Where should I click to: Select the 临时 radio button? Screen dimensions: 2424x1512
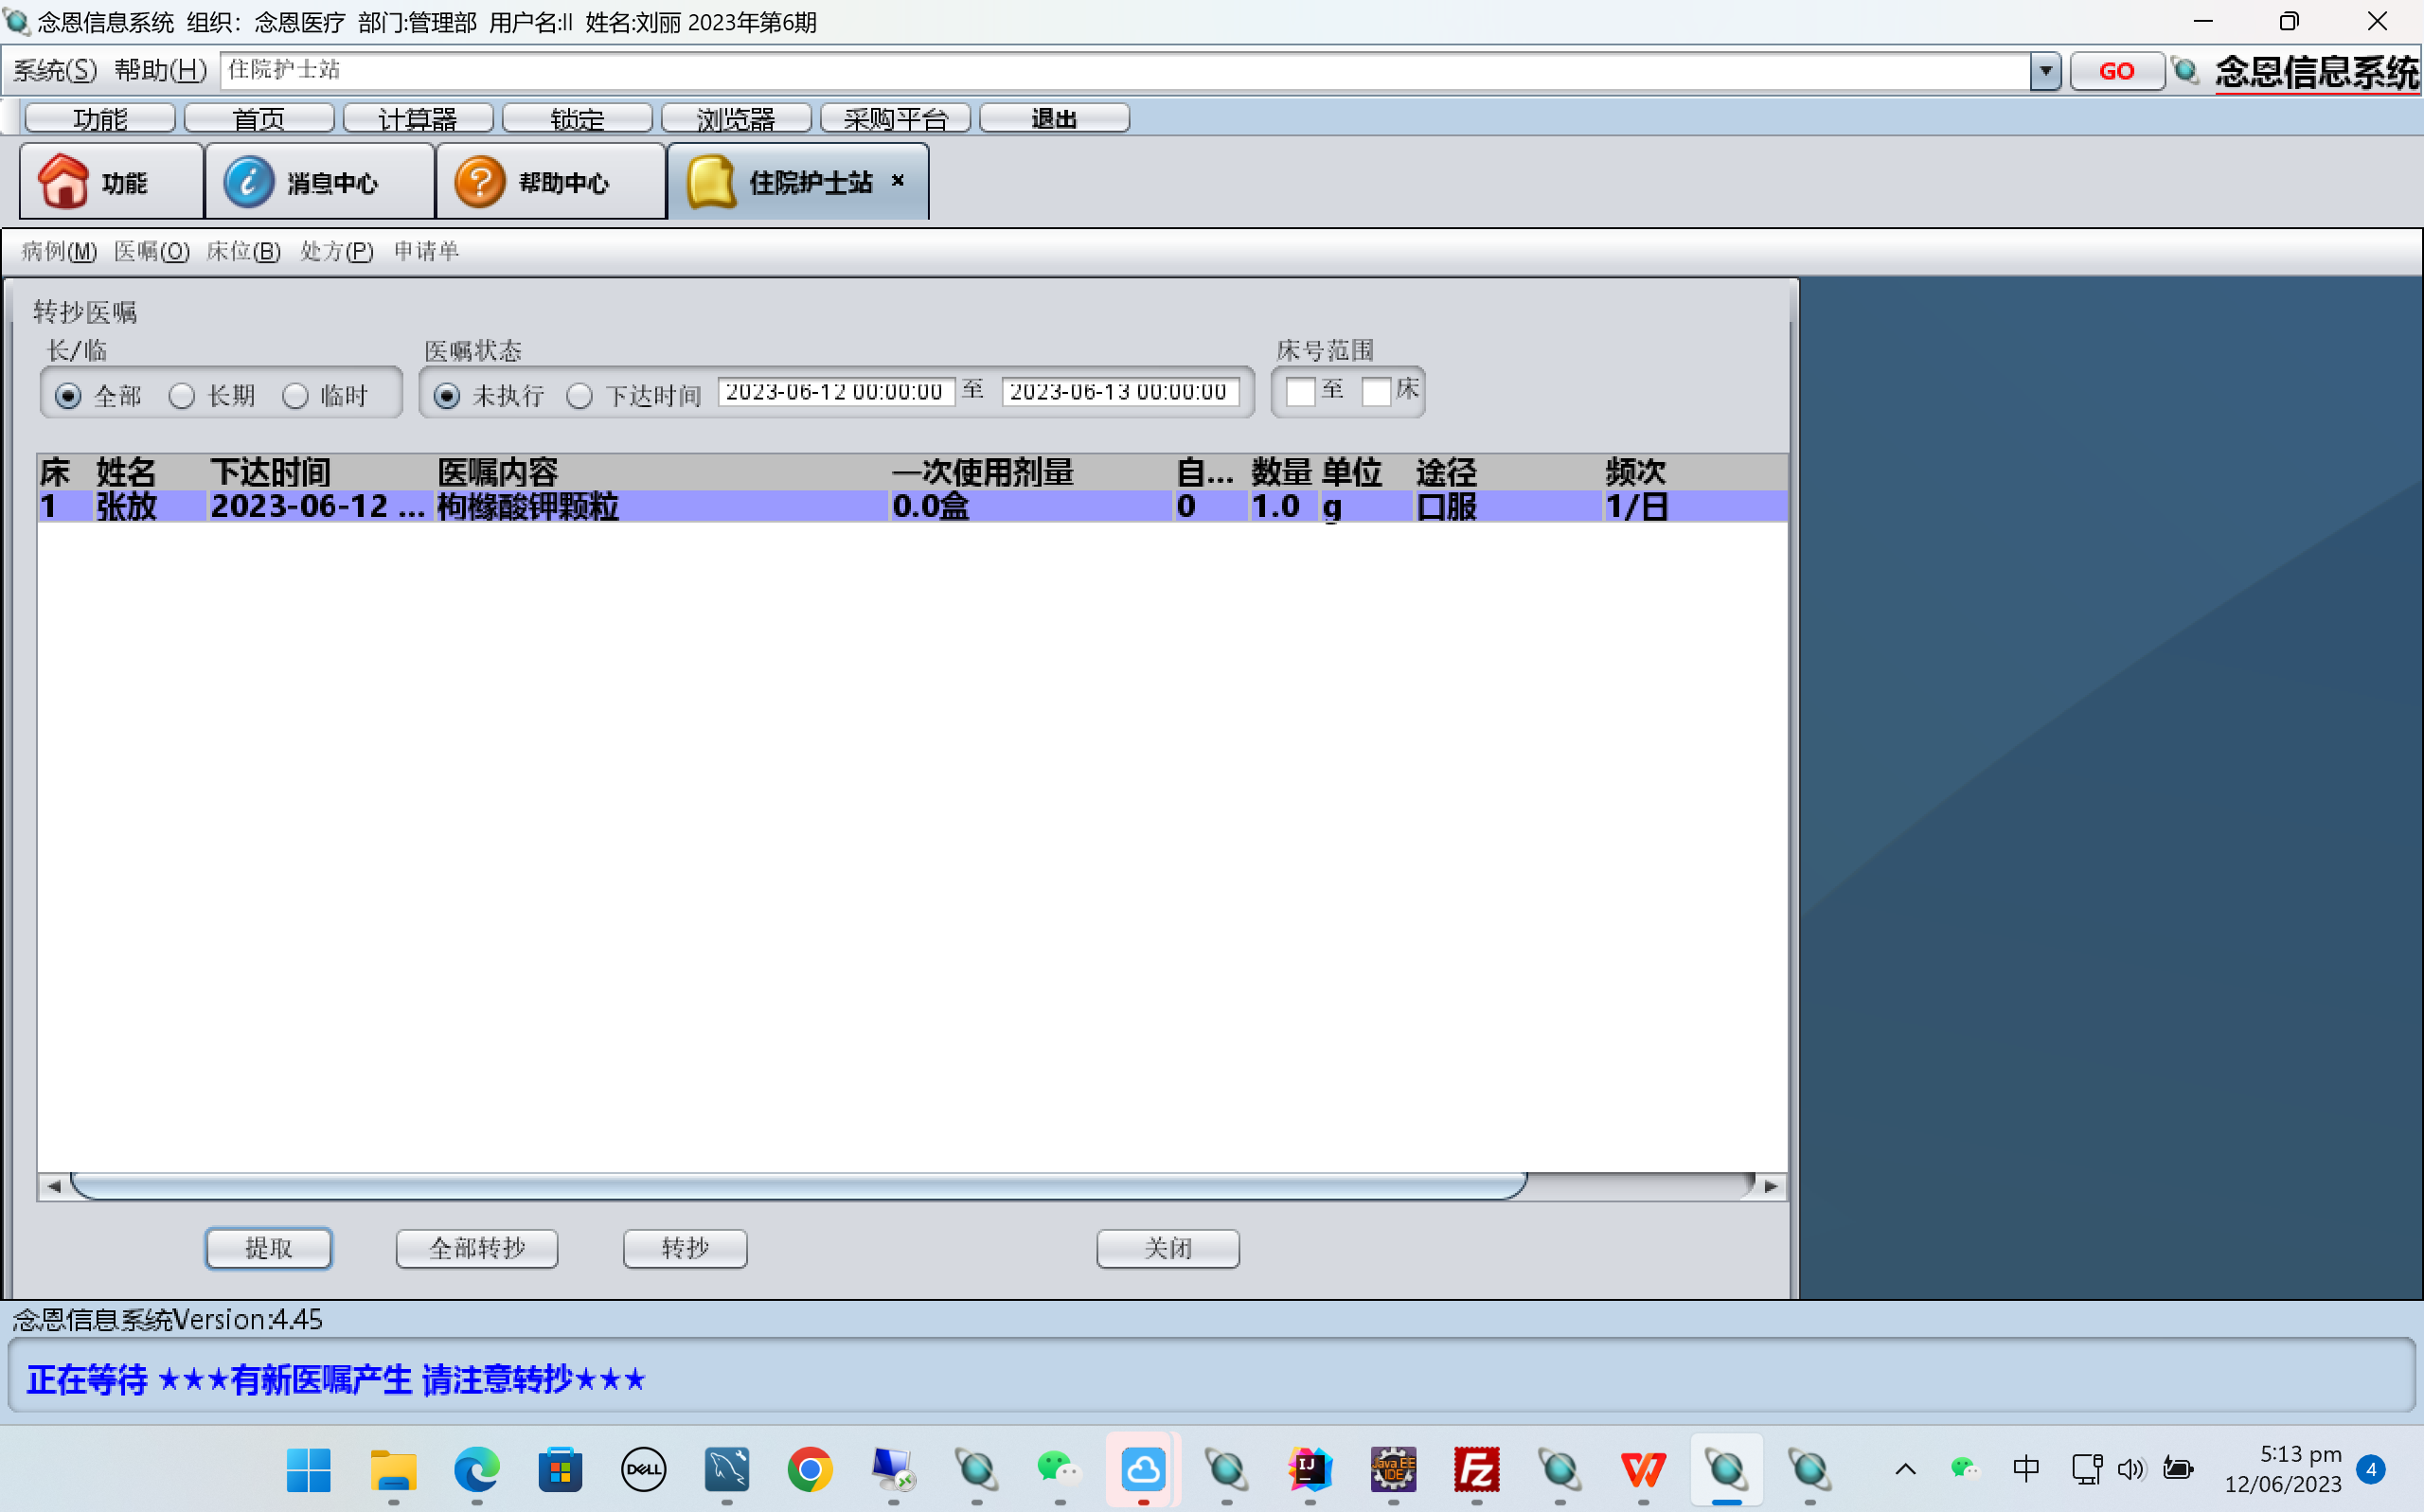295,396
